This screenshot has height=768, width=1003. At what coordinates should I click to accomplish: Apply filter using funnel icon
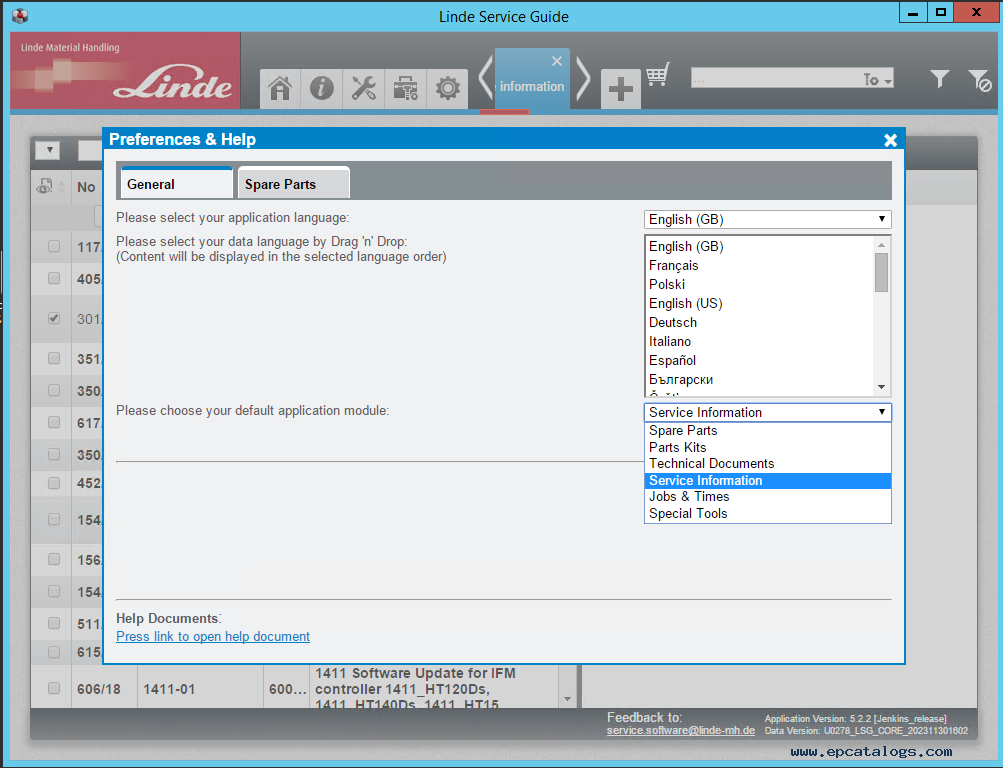click(x=939, y=79)
